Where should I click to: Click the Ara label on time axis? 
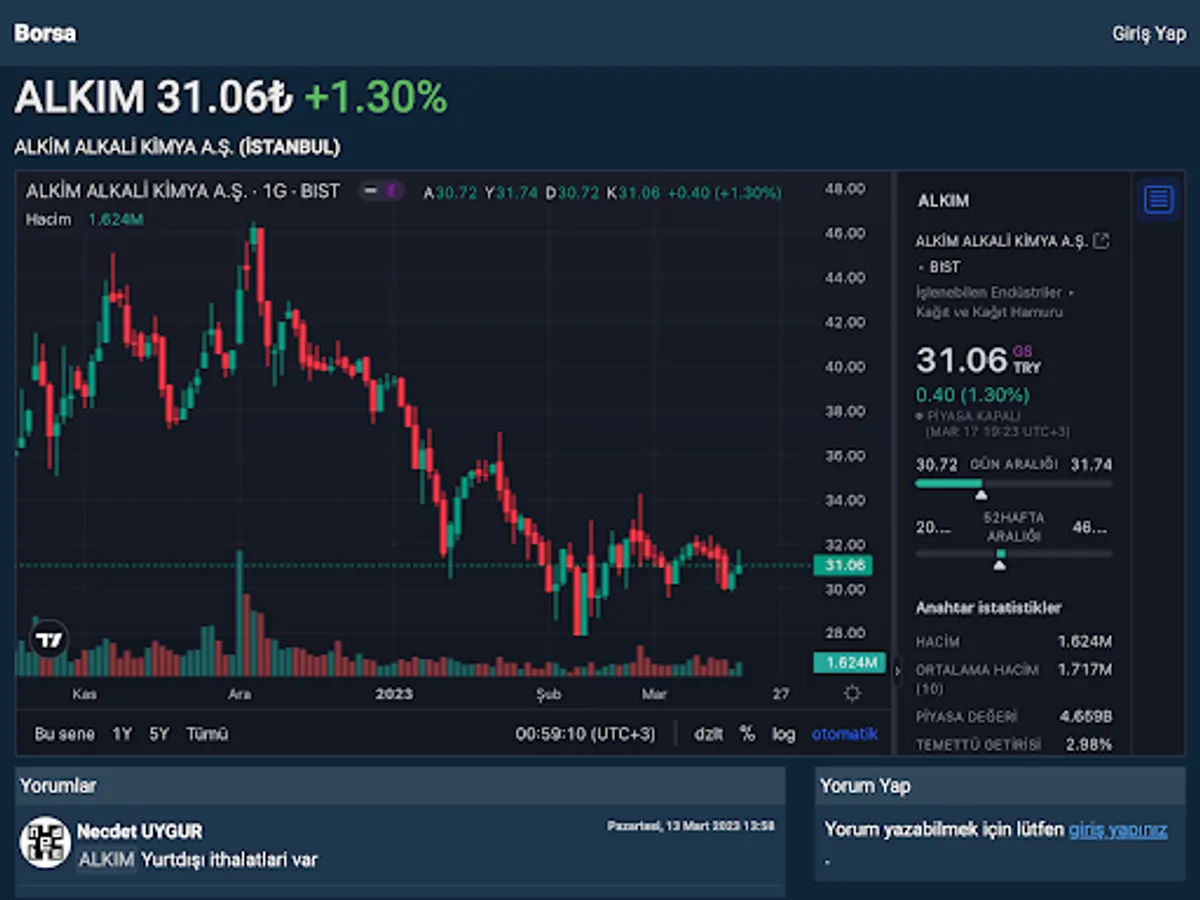pyautogui.click(x=240, y=693)
